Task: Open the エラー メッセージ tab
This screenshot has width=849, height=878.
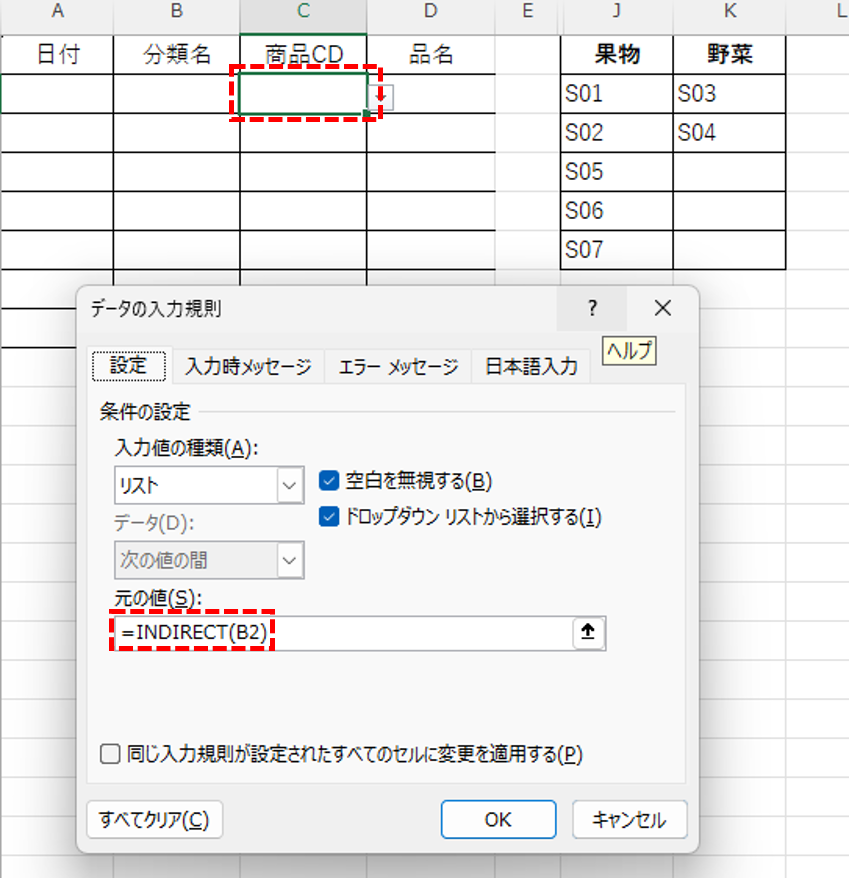Action: point(398,367)
